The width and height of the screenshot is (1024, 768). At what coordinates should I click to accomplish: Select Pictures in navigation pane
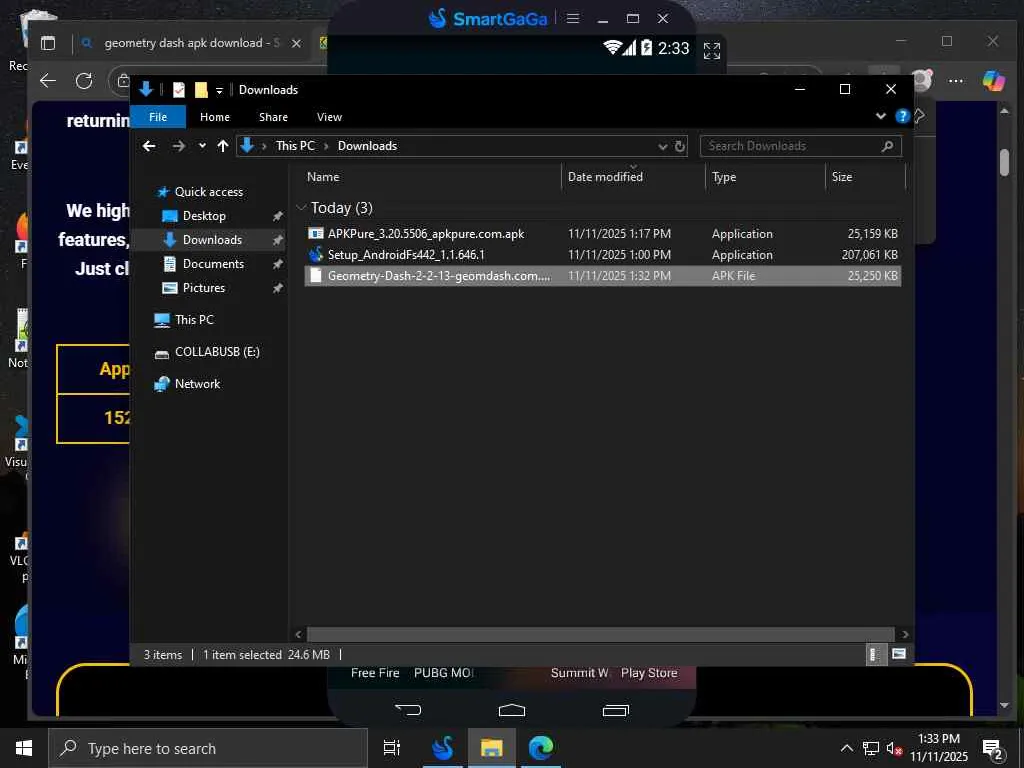tap(203, 288)
